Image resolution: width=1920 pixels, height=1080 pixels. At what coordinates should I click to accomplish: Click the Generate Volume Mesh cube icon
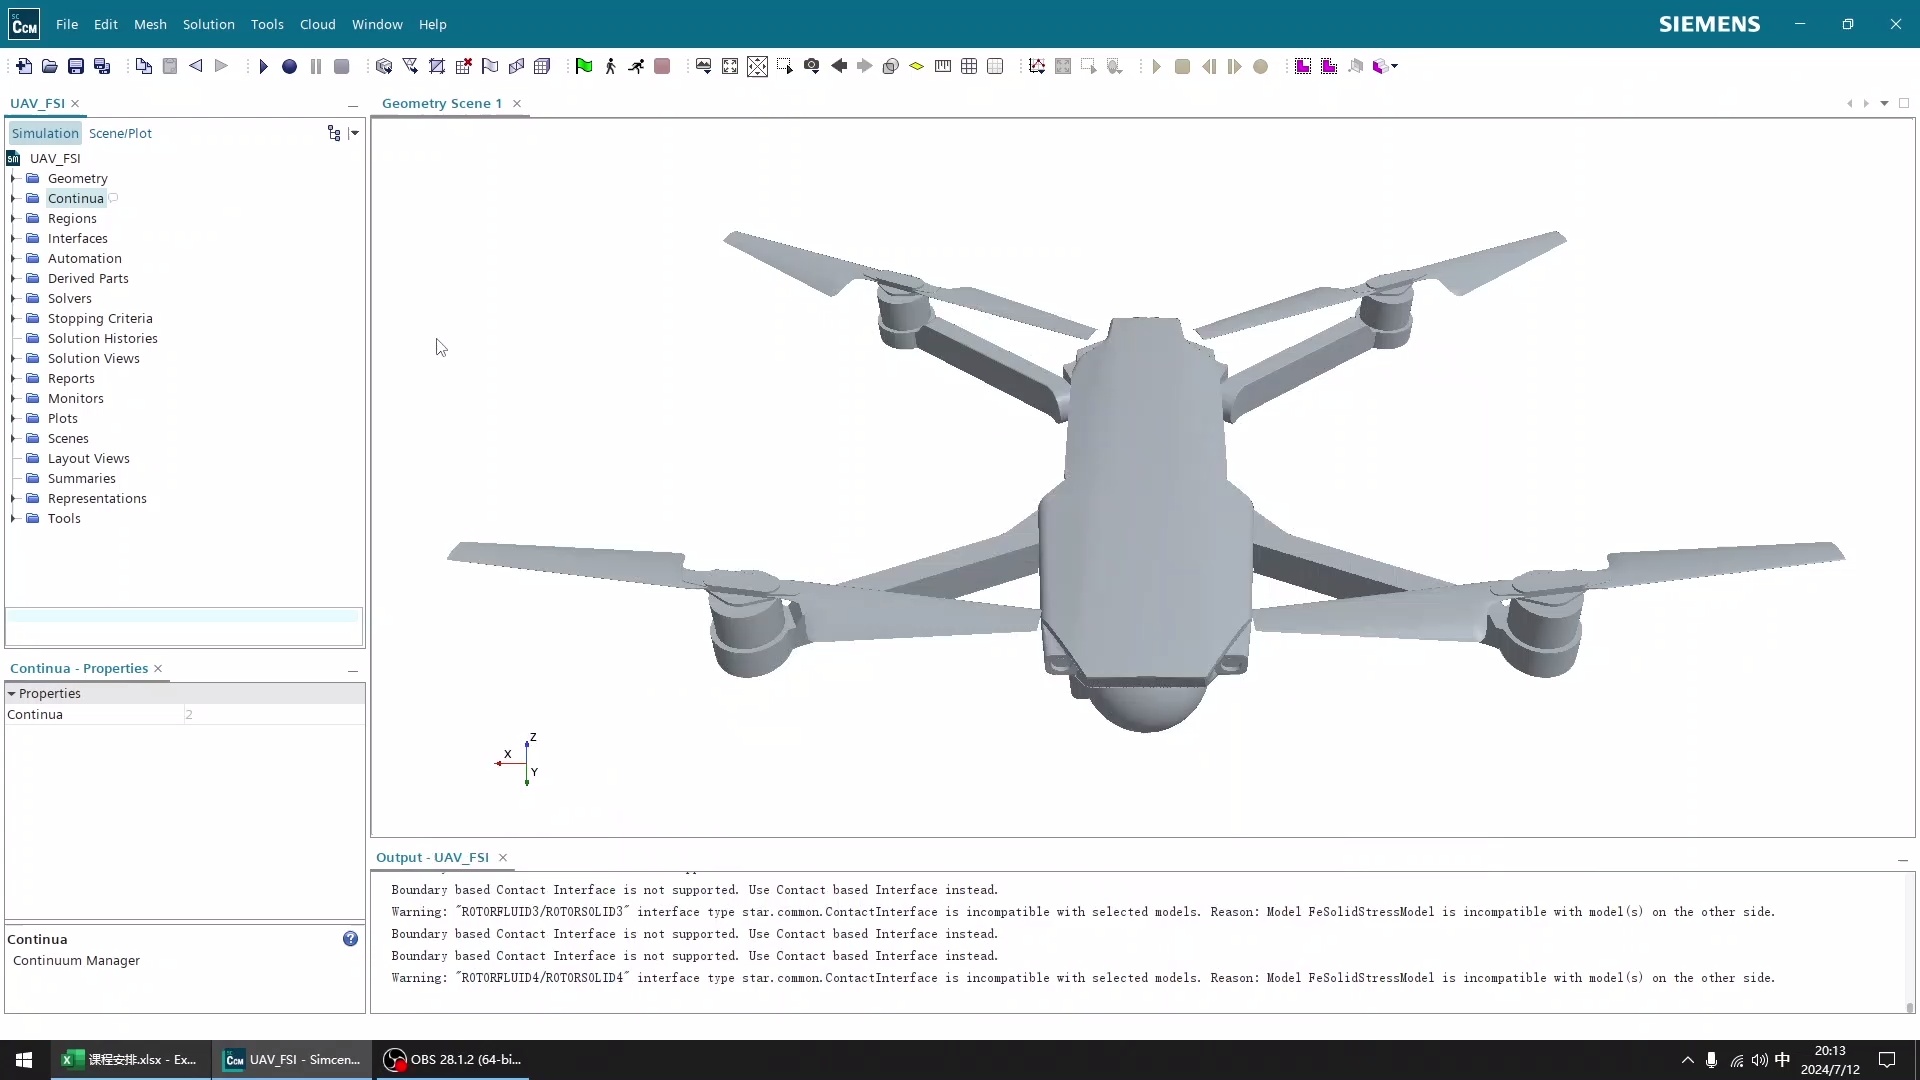point(384,66)
